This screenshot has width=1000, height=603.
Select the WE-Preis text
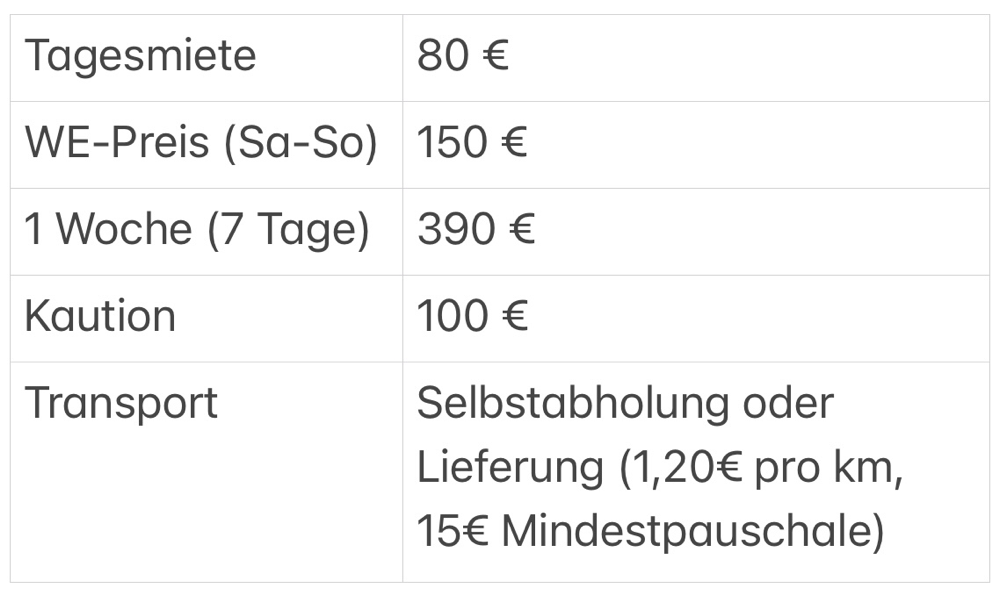pyautogui.click(x=117, y=142)
